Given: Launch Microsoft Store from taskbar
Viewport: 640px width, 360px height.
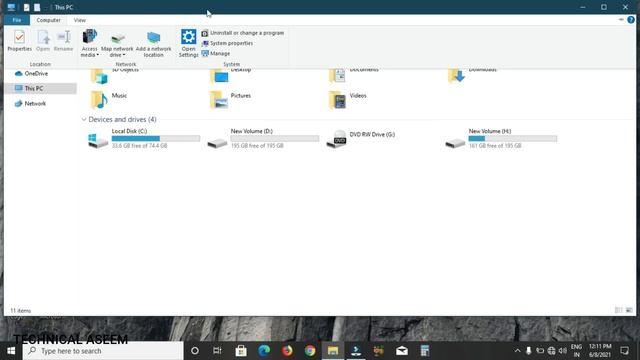Looking at the screenshot, I should (x=241, y=351).
